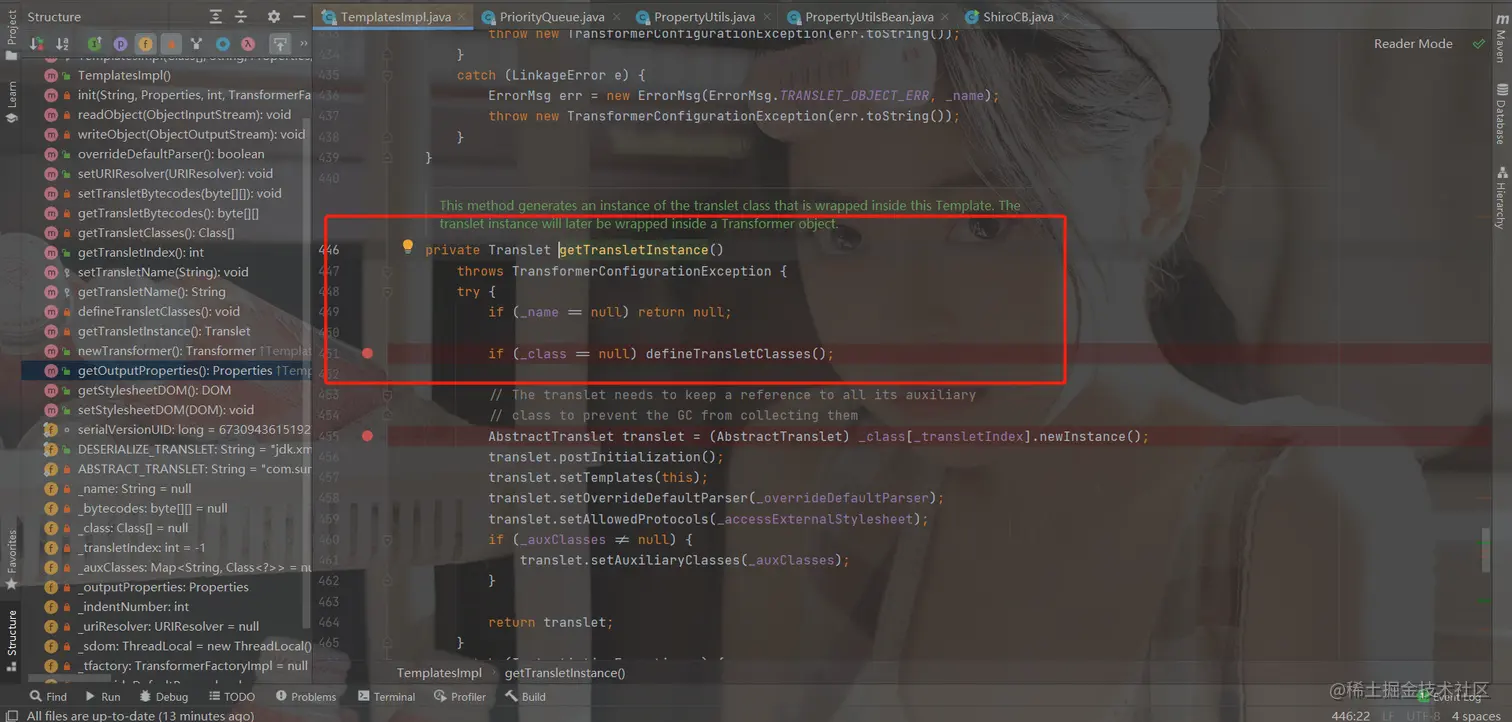Click the green inspection checkmark icon
The image size is (1512, 722).
[x=1478, y=44]
